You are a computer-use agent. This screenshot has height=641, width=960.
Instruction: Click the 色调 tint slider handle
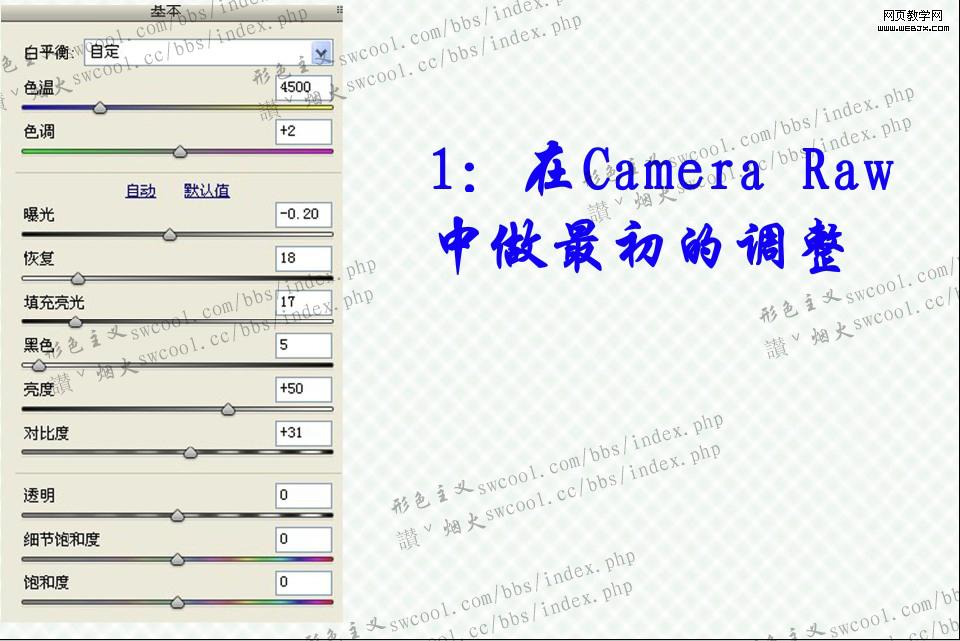[179, 152]
